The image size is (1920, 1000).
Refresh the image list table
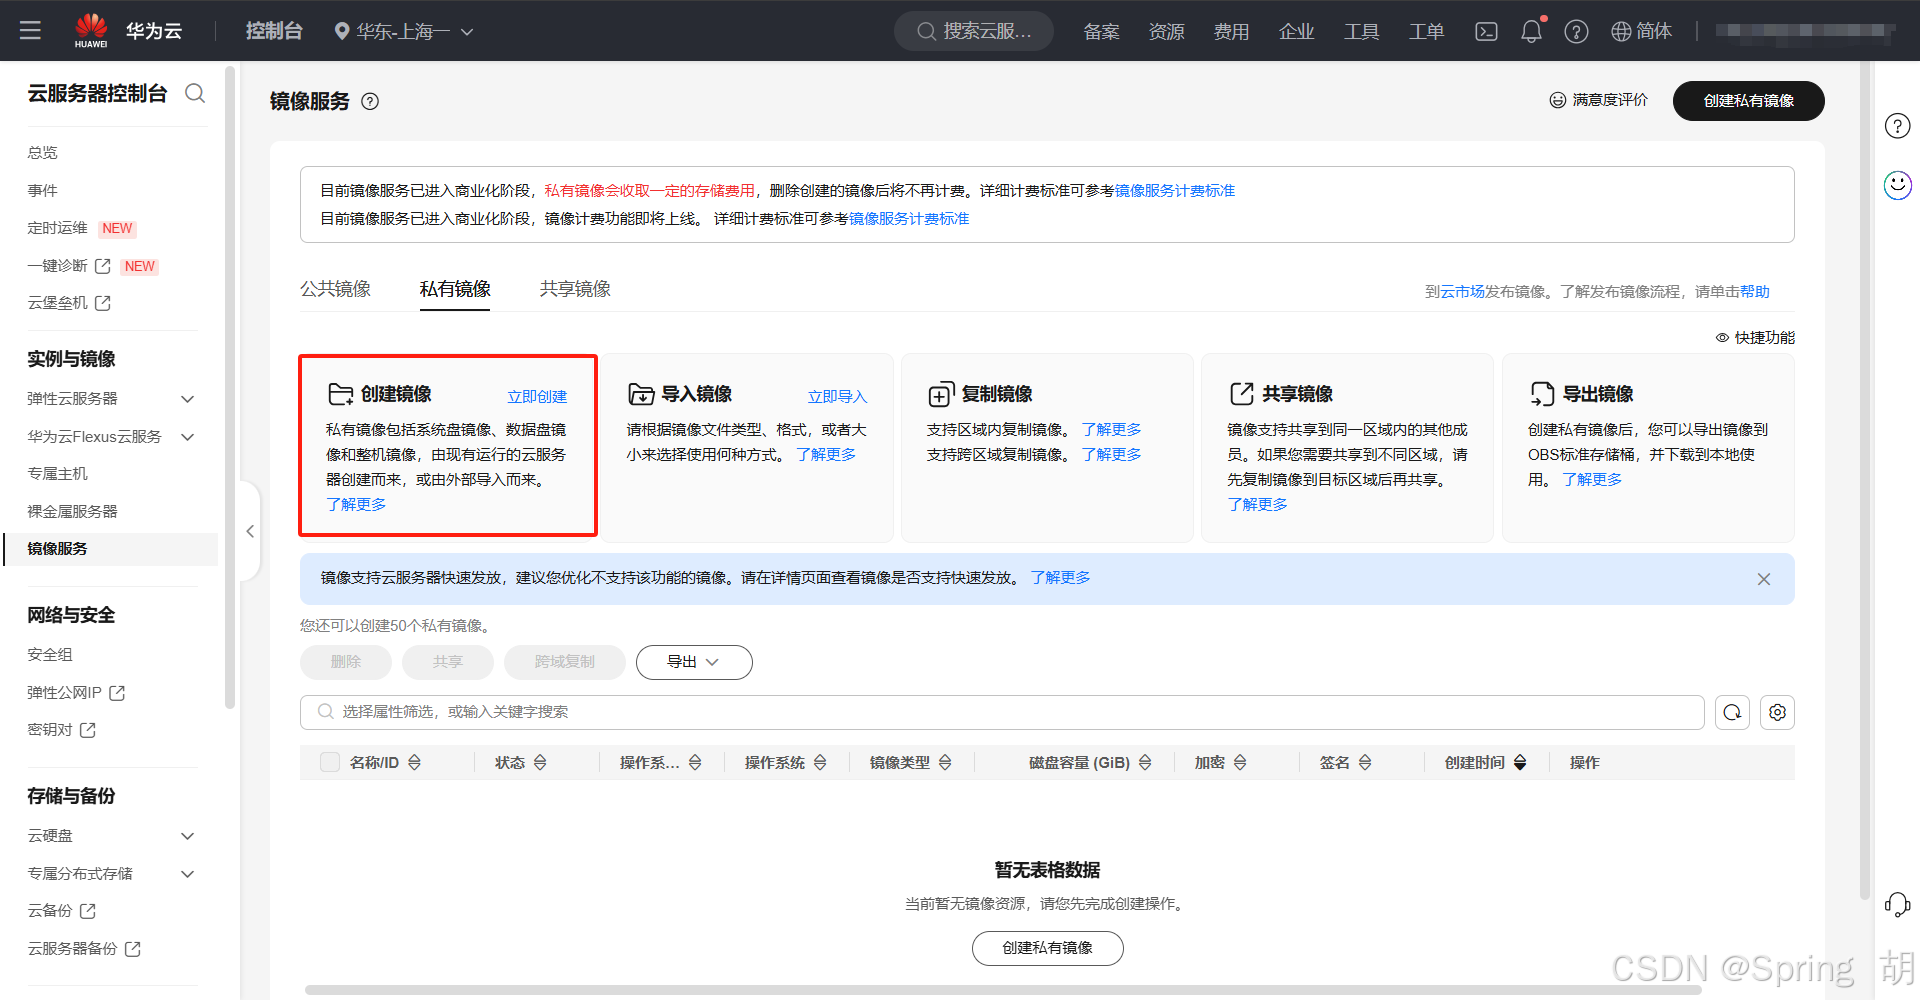[x=1732, y=712]
